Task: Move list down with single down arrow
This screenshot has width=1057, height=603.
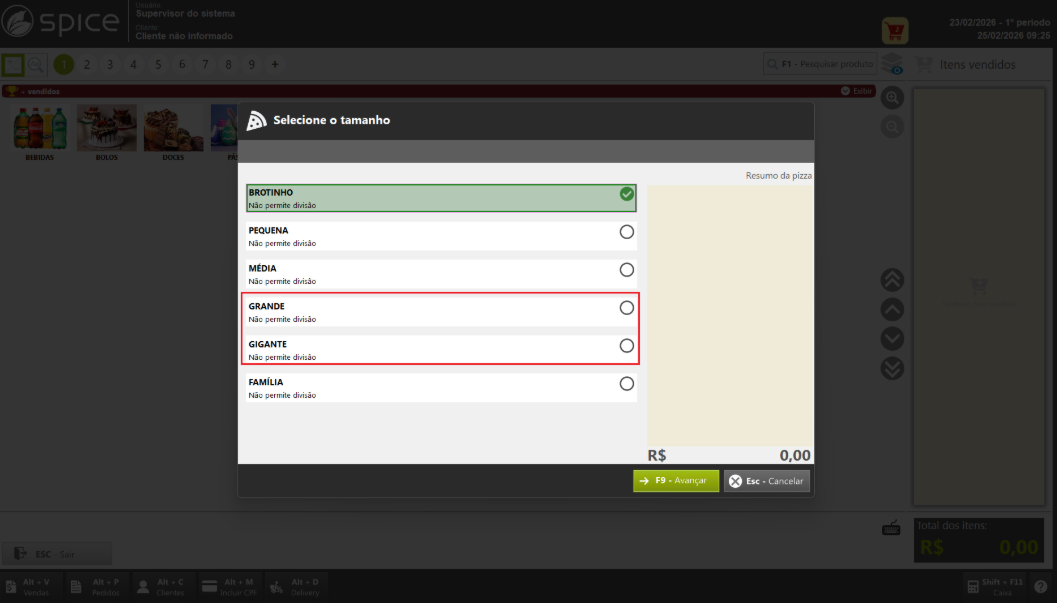Action: (x=892, y=338)
